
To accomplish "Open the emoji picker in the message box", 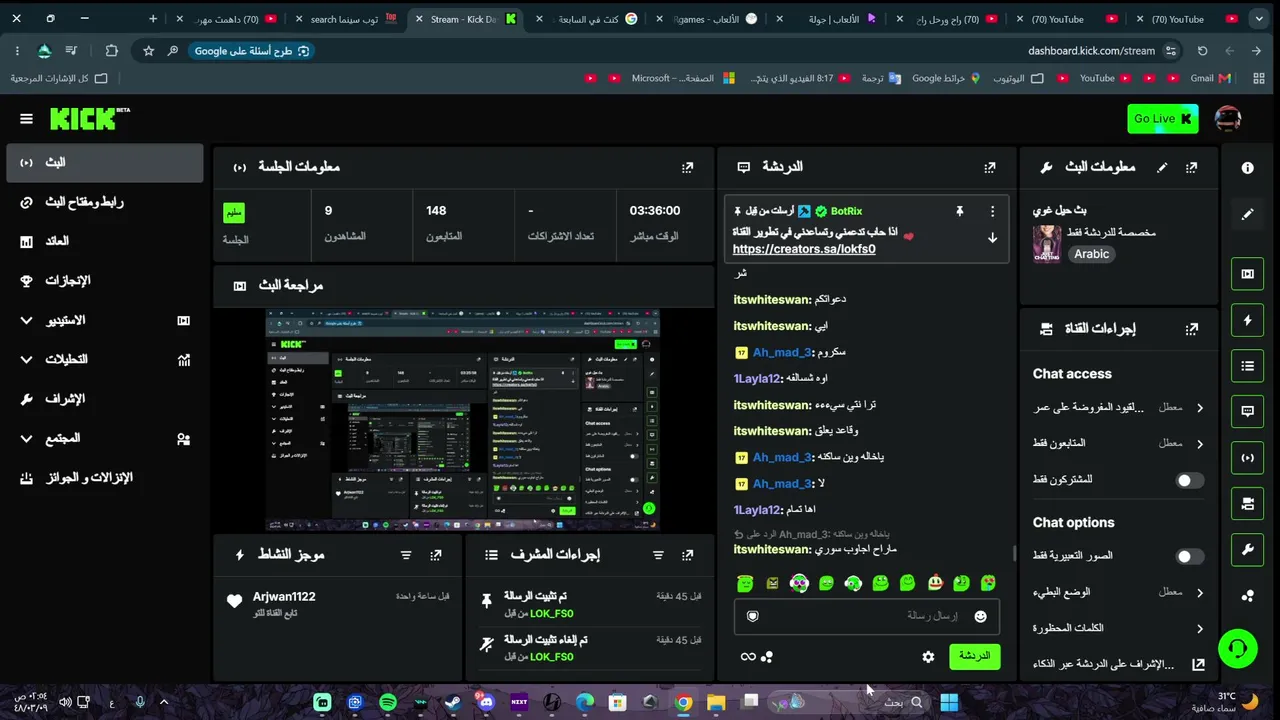I will 980,616.
